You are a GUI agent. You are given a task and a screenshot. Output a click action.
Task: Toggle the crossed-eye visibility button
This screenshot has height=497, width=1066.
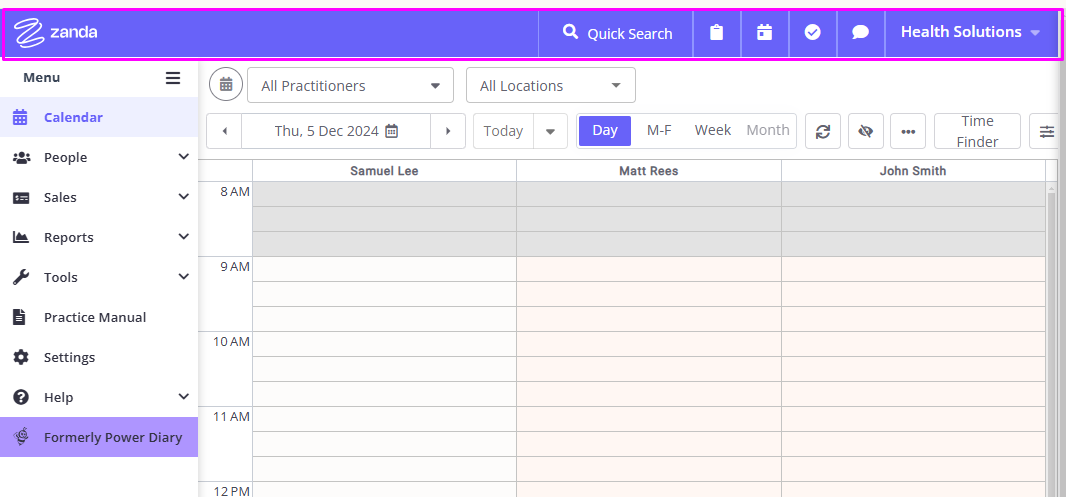click(x=865, y=131)
